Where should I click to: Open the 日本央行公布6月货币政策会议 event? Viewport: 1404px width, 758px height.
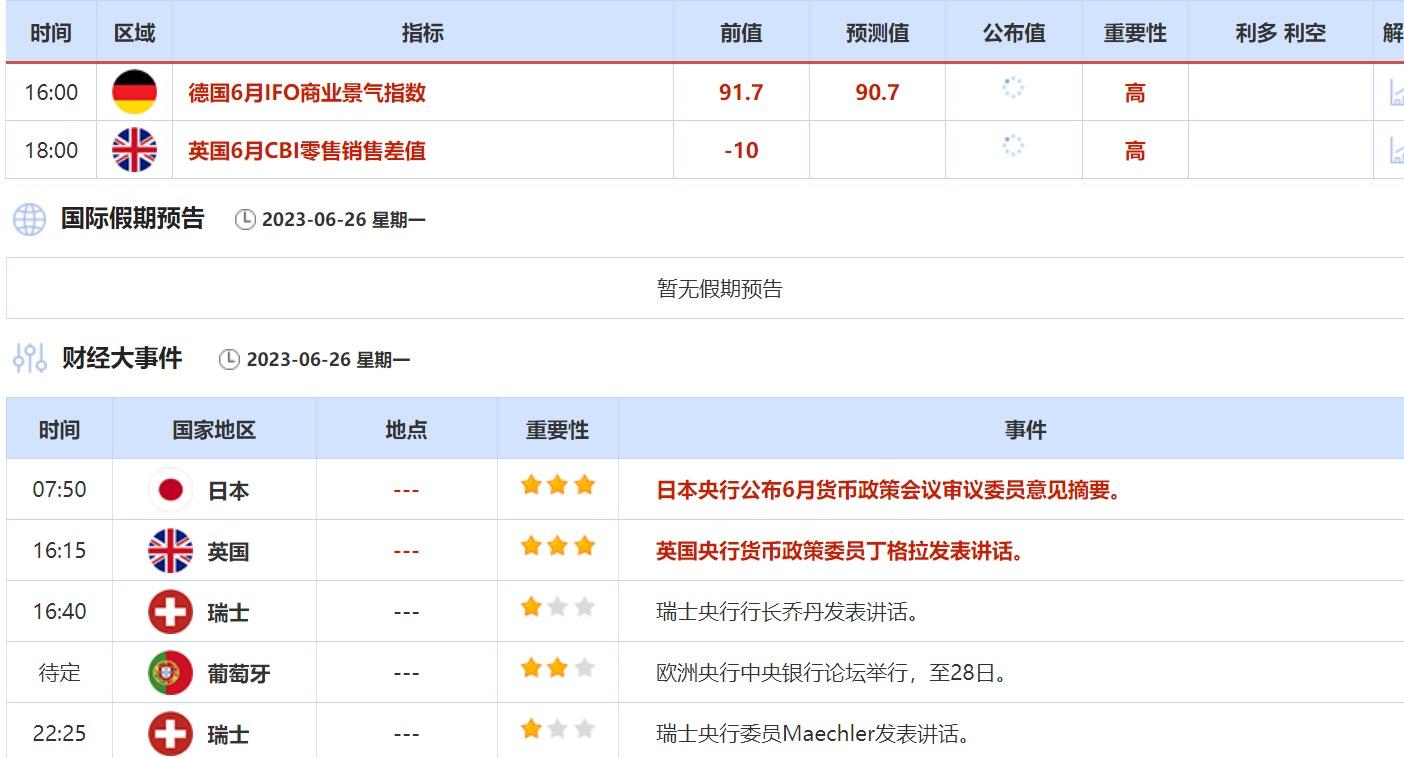point(889,490)
